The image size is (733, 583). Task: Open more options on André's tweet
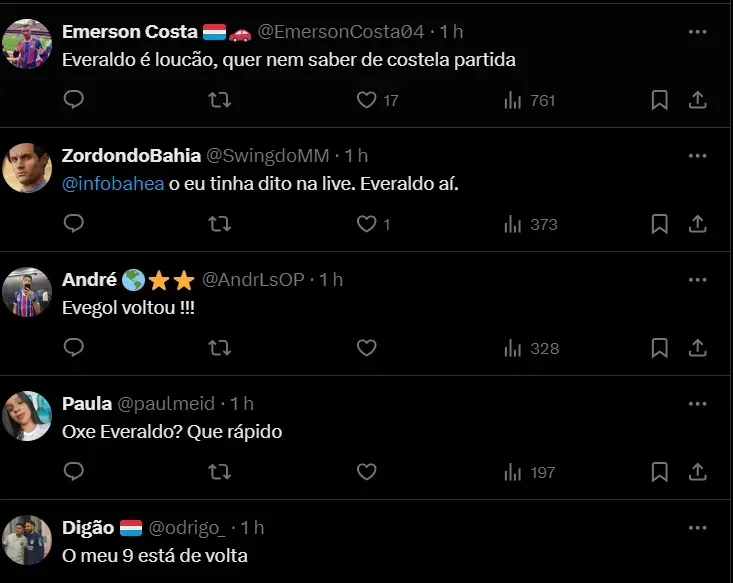pyautogui.click(x=698, y=280)
